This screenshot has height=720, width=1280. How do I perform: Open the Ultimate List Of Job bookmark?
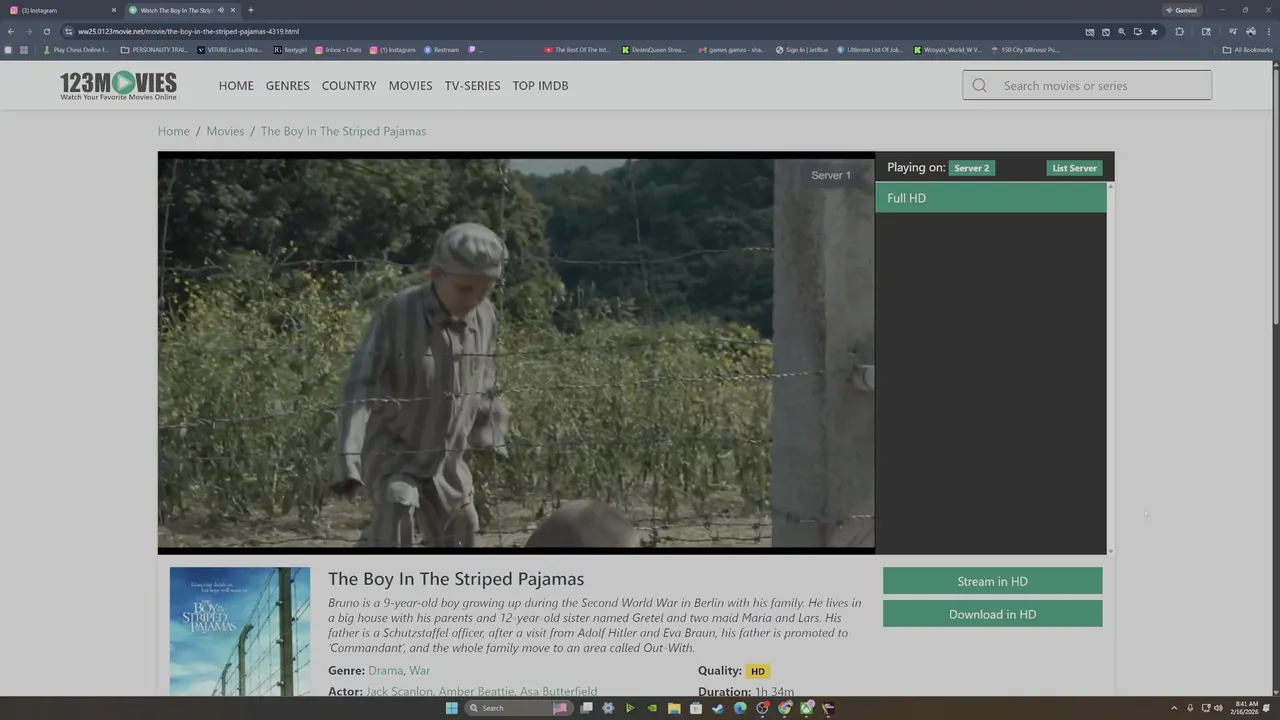[x=869, y=49]
